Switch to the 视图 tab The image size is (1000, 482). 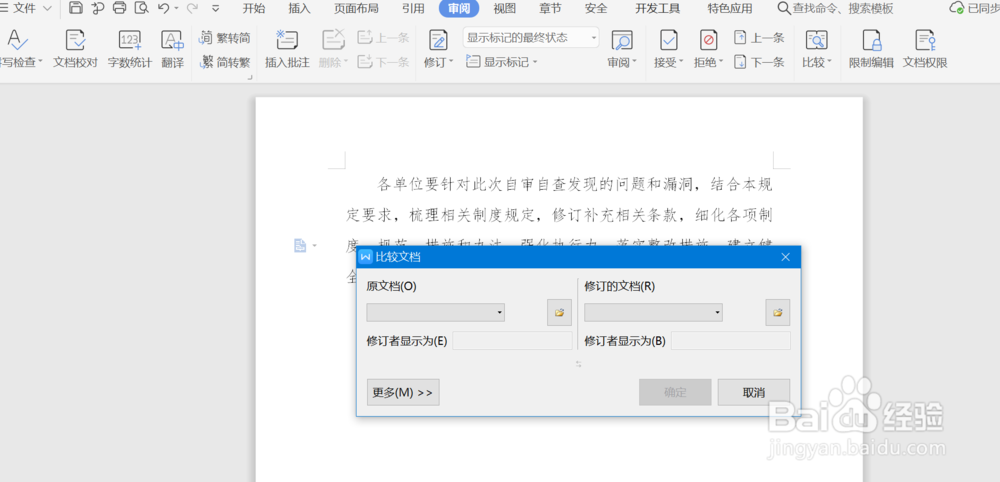[x=504, y=8]
